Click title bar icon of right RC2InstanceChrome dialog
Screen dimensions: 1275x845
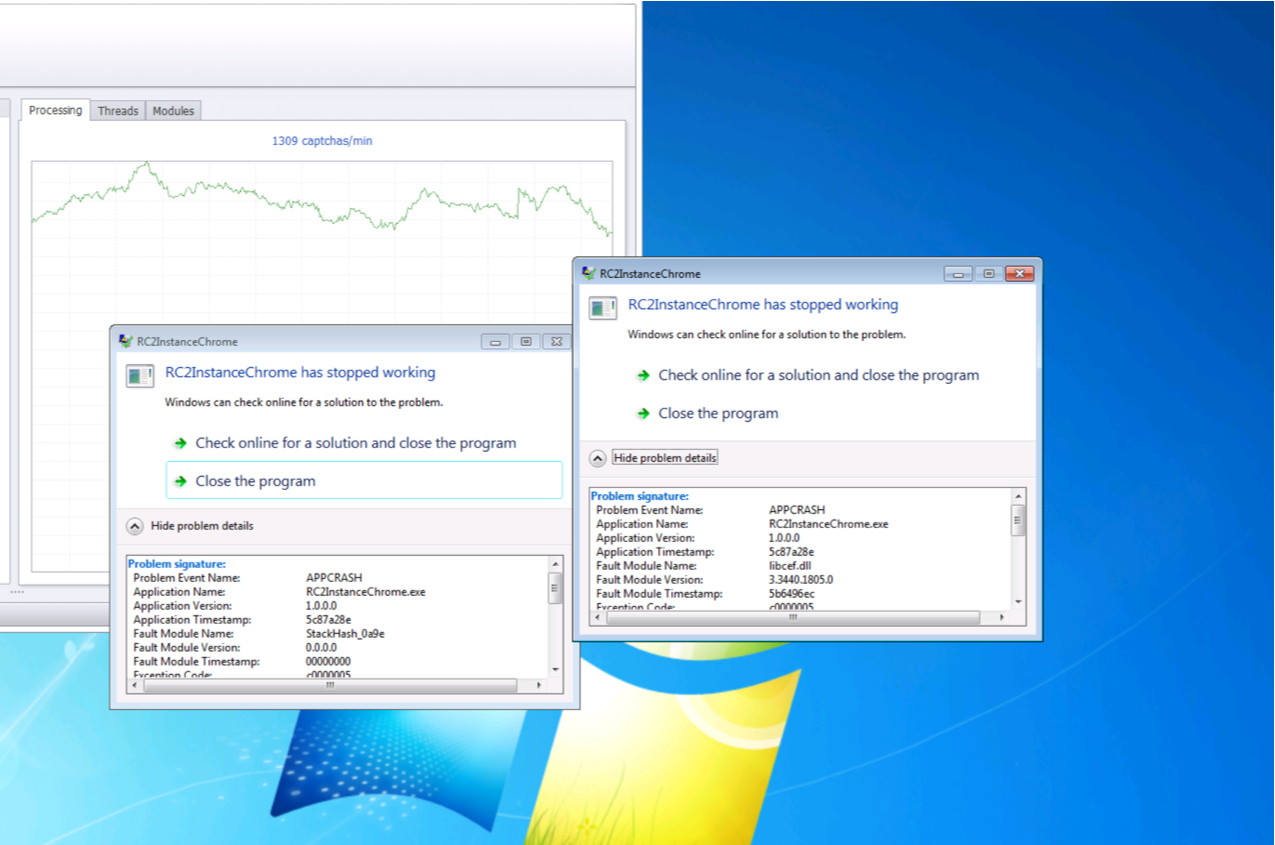click(588, 273)
